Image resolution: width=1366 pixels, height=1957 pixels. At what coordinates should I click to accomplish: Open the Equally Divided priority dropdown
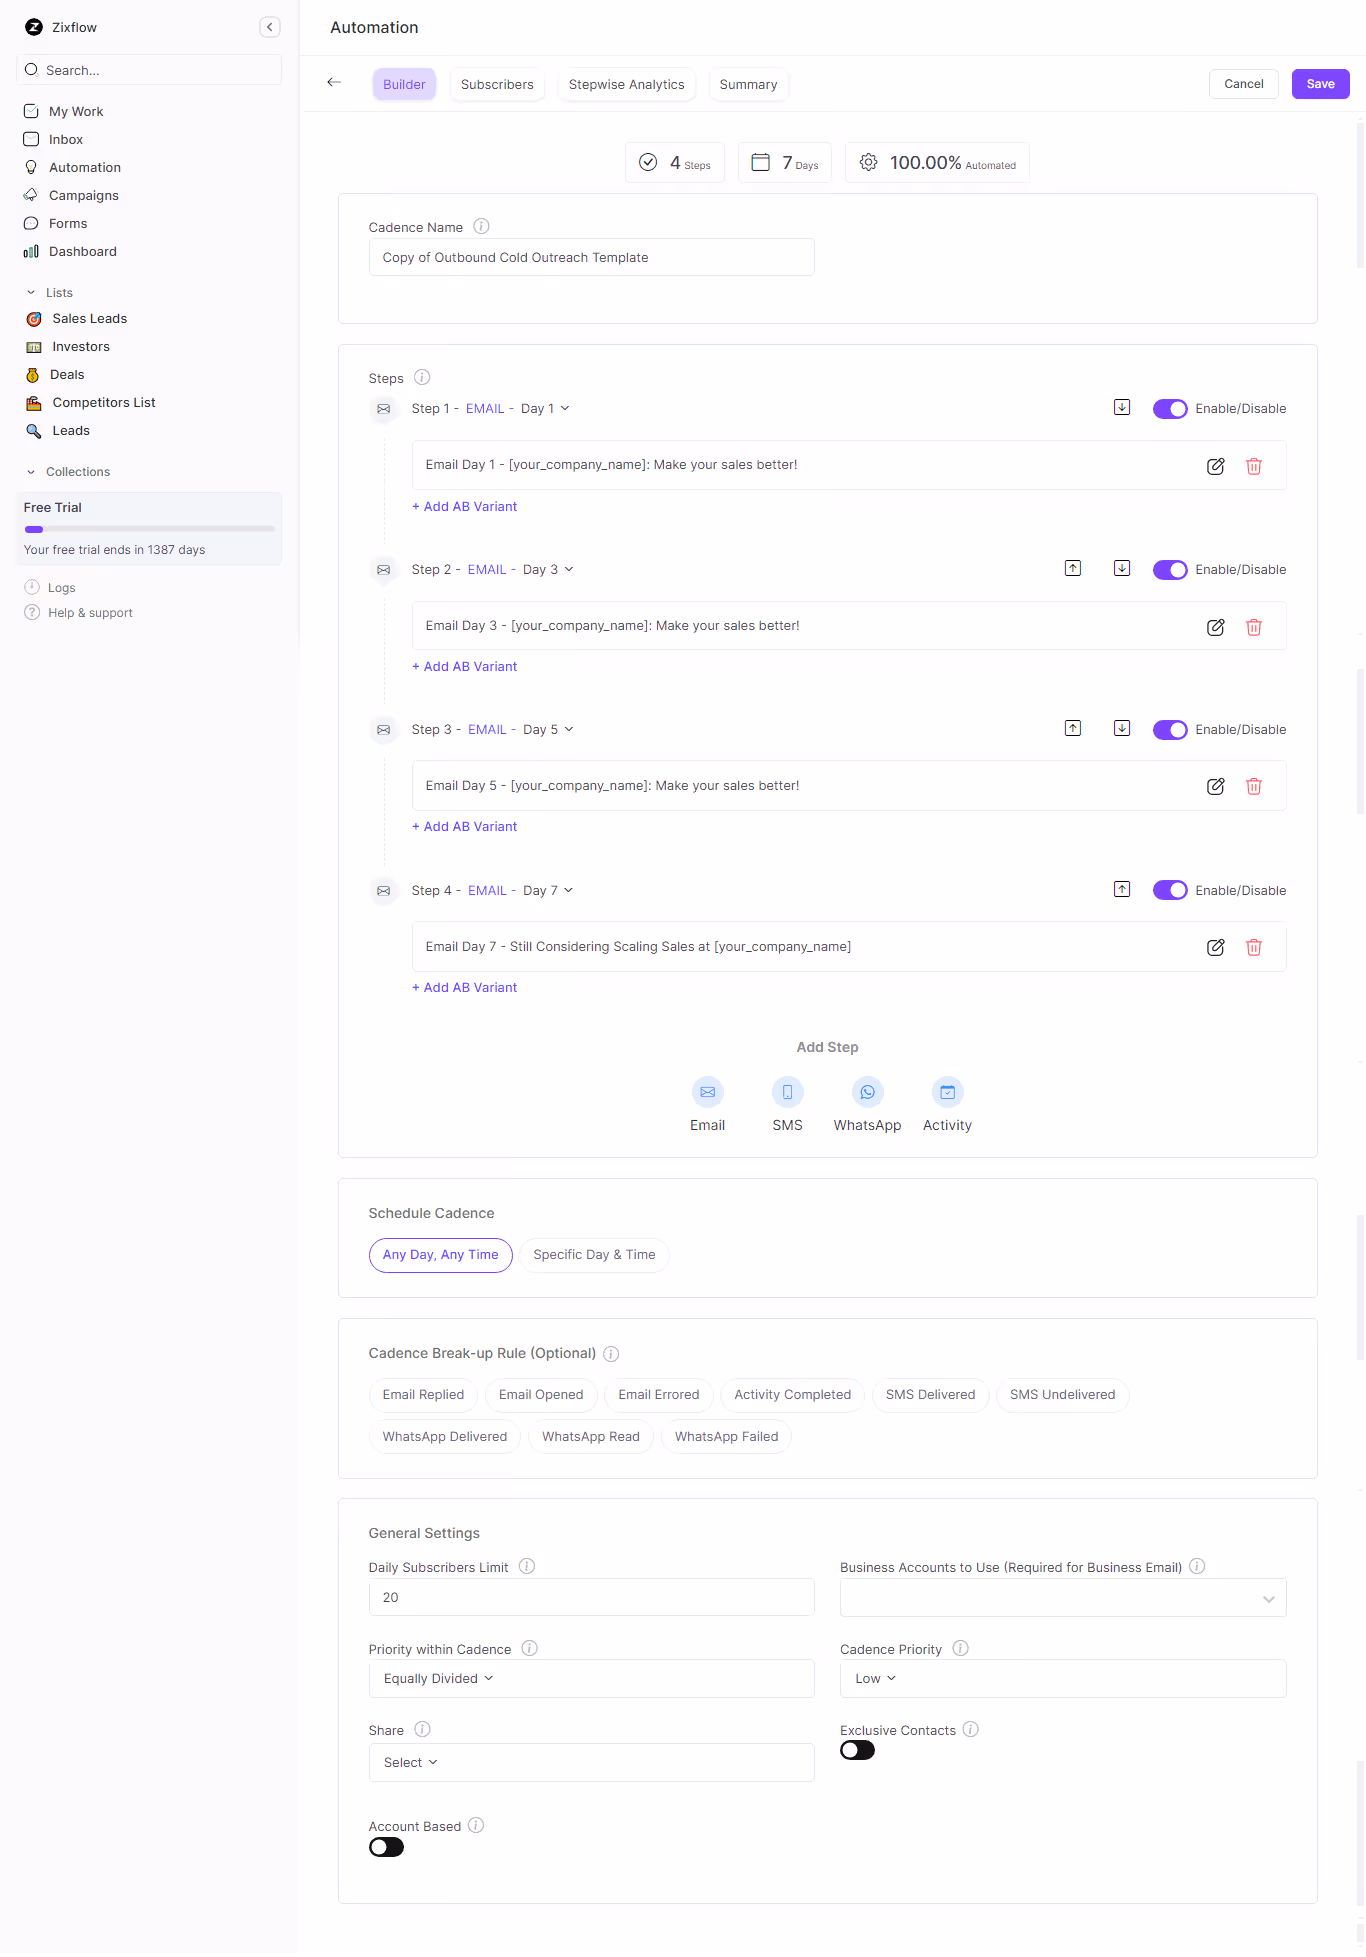click(x=591, y=1679)
